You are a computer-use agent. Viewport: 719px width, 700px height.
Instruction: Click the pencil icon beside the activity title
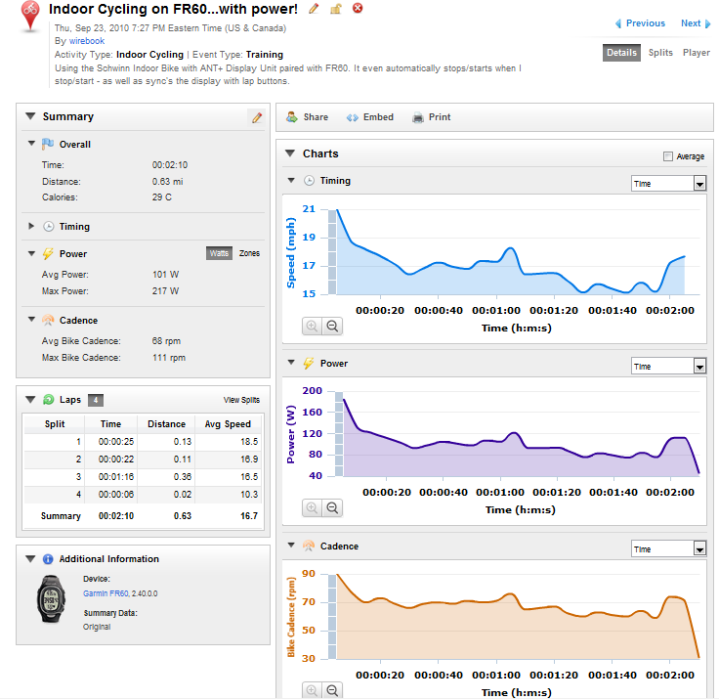tap(314, 8)
